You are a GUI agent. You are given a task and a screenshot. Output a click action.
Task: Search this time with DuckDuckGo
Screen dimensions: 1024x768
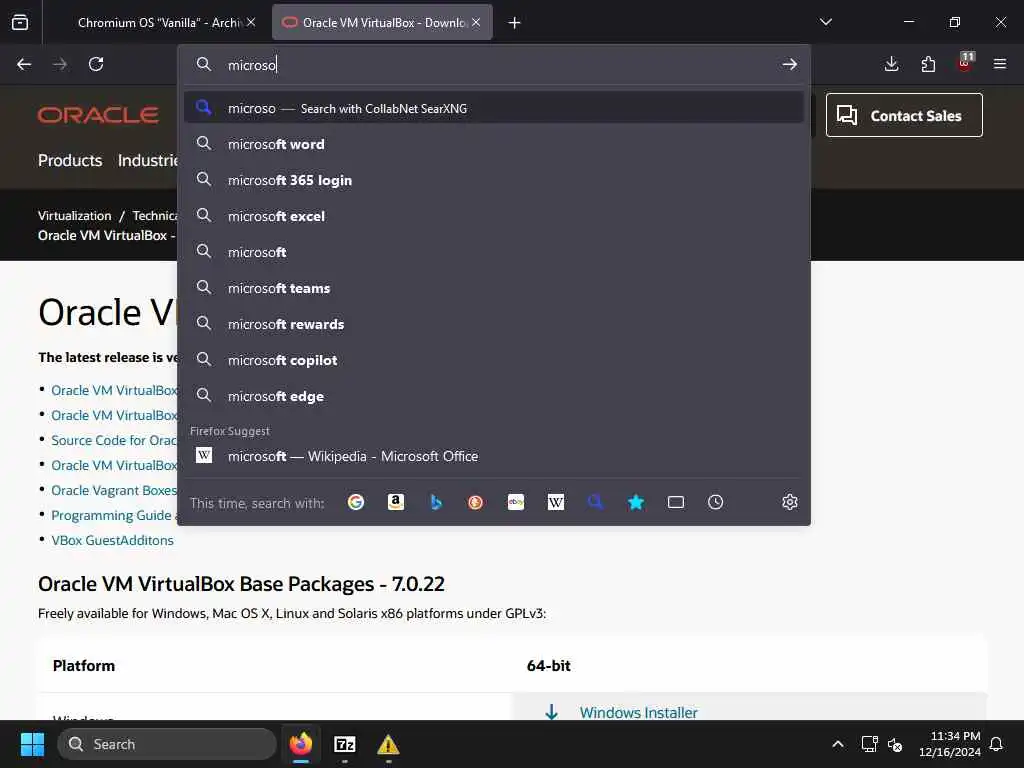475,502
